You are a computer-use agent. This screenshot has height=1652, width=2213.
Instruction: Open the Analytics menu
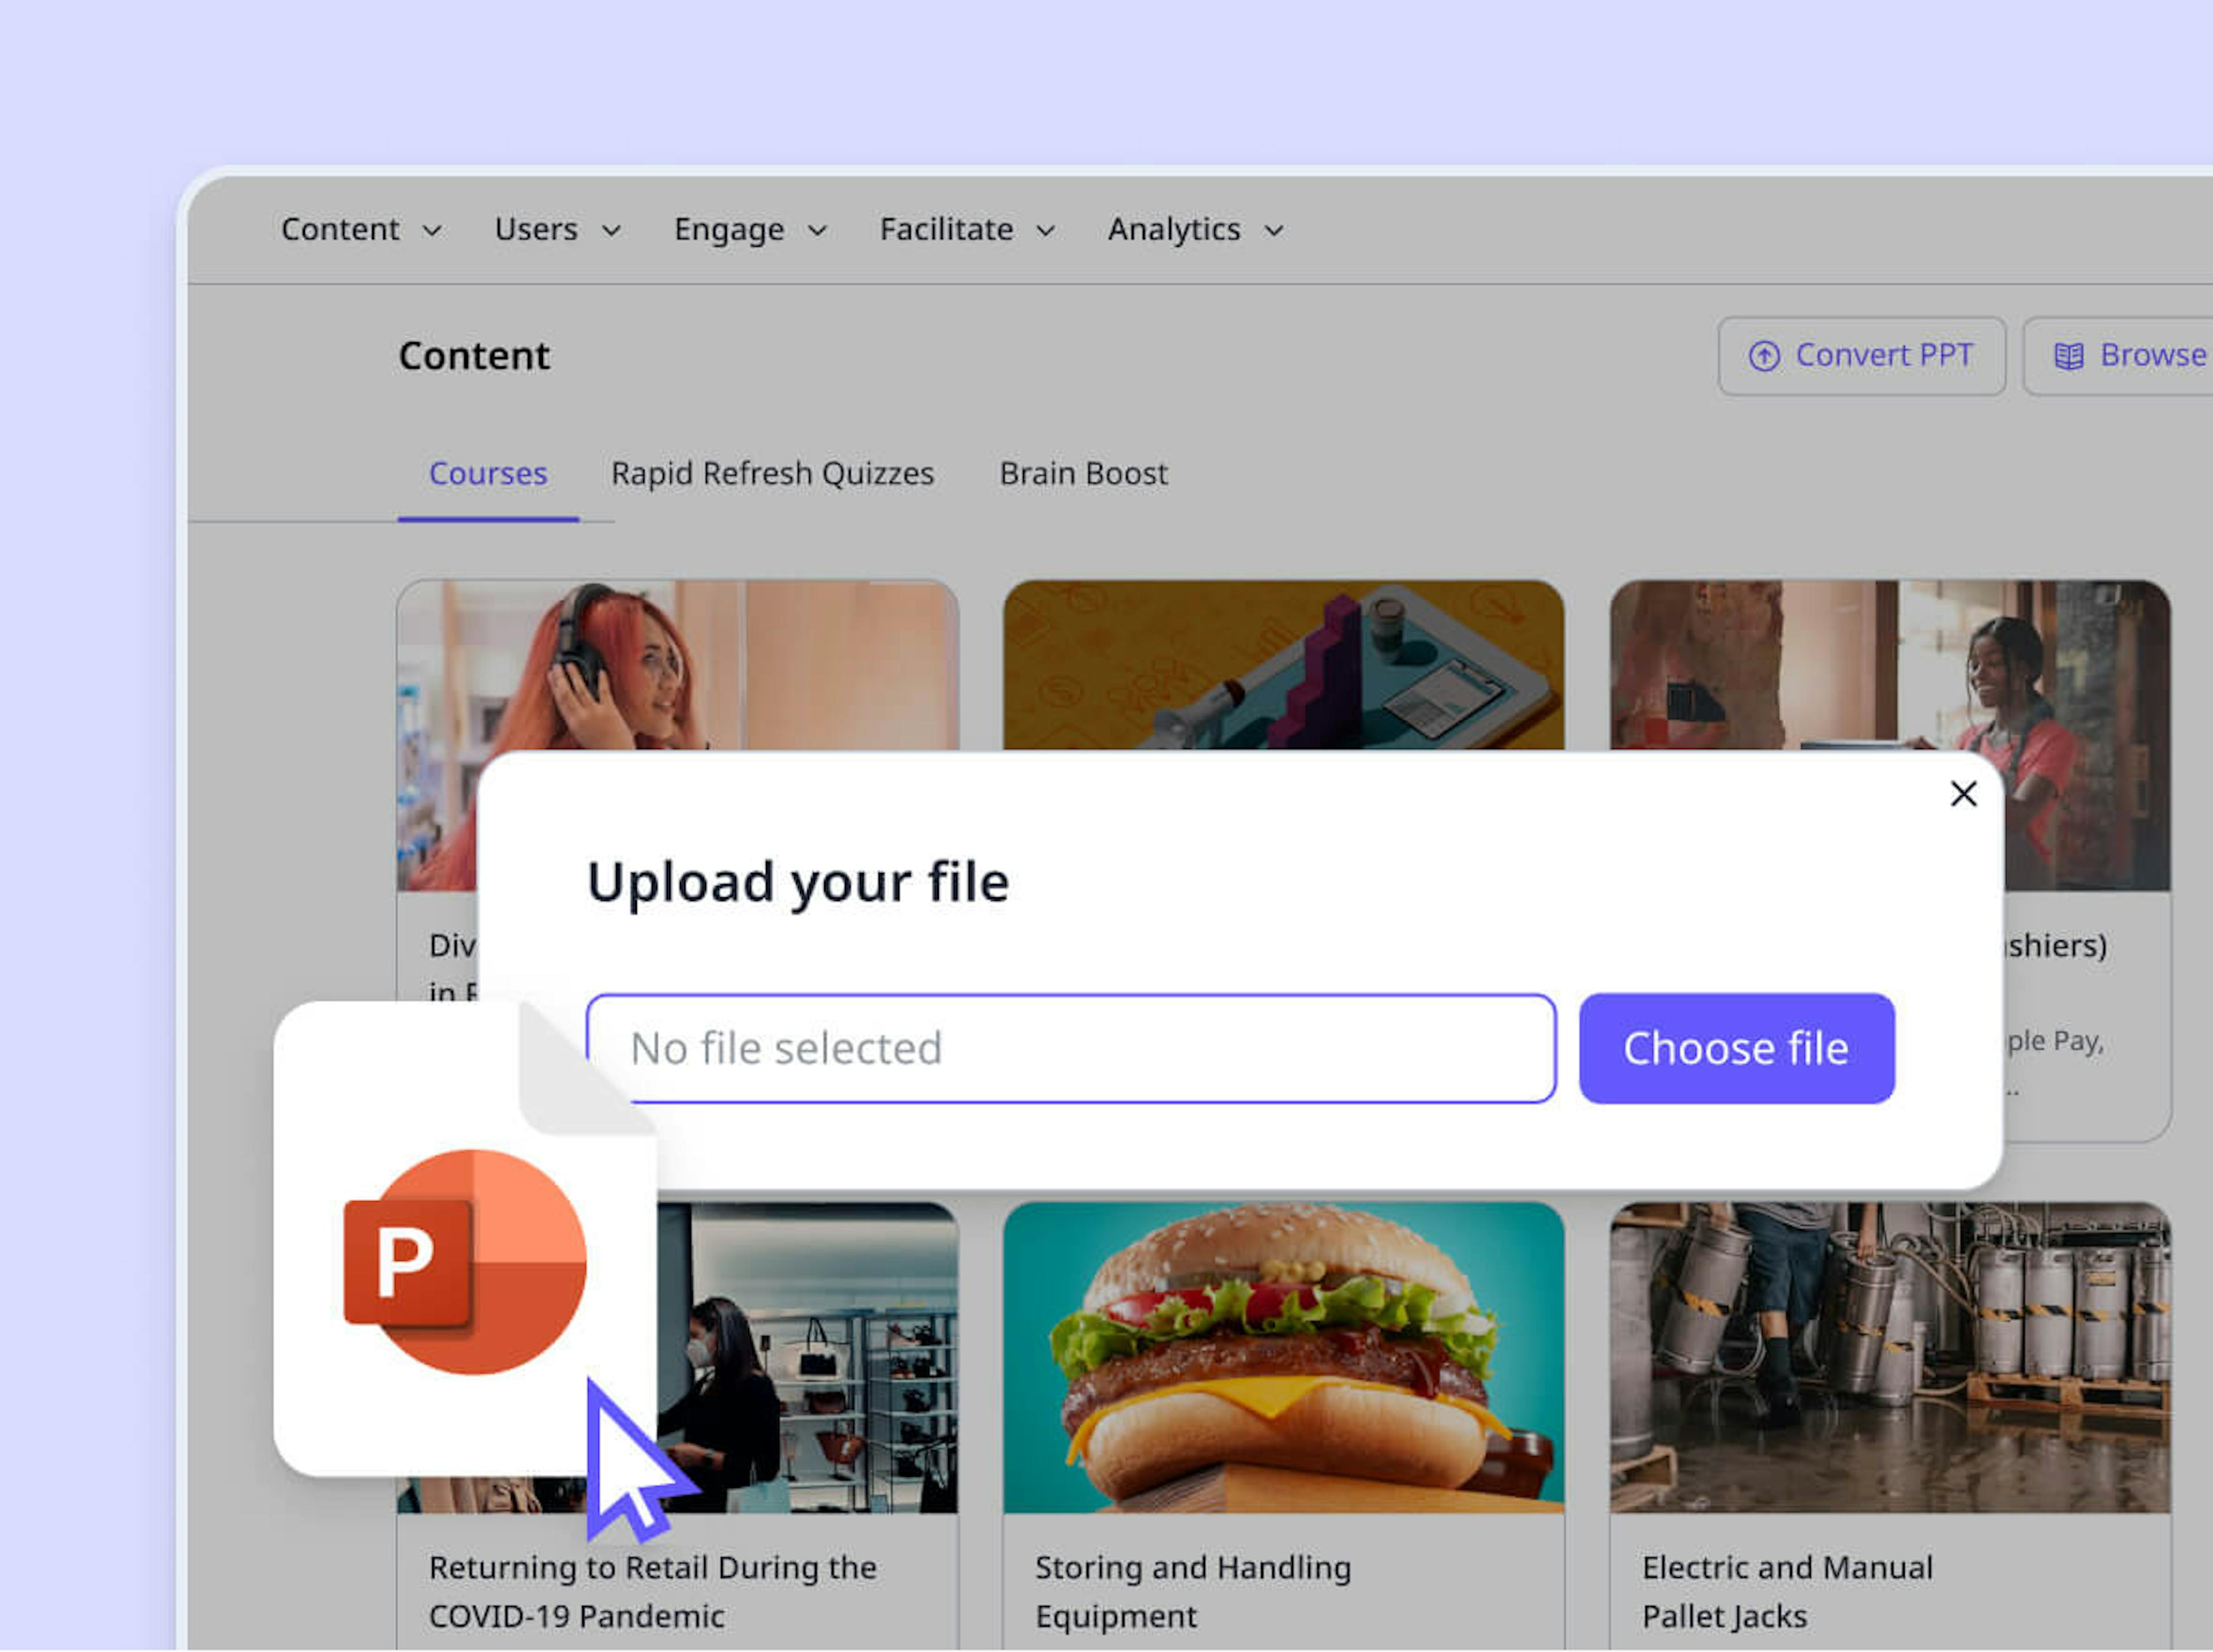(1195, 229)
